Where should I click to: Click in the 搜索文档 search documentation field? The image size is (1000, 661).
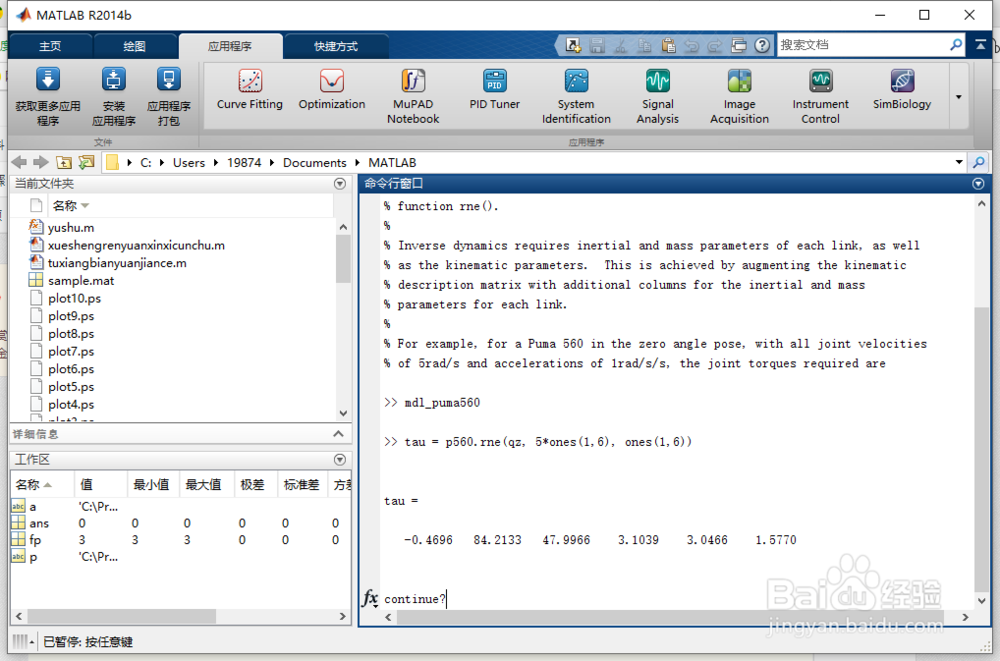(862, 45)
